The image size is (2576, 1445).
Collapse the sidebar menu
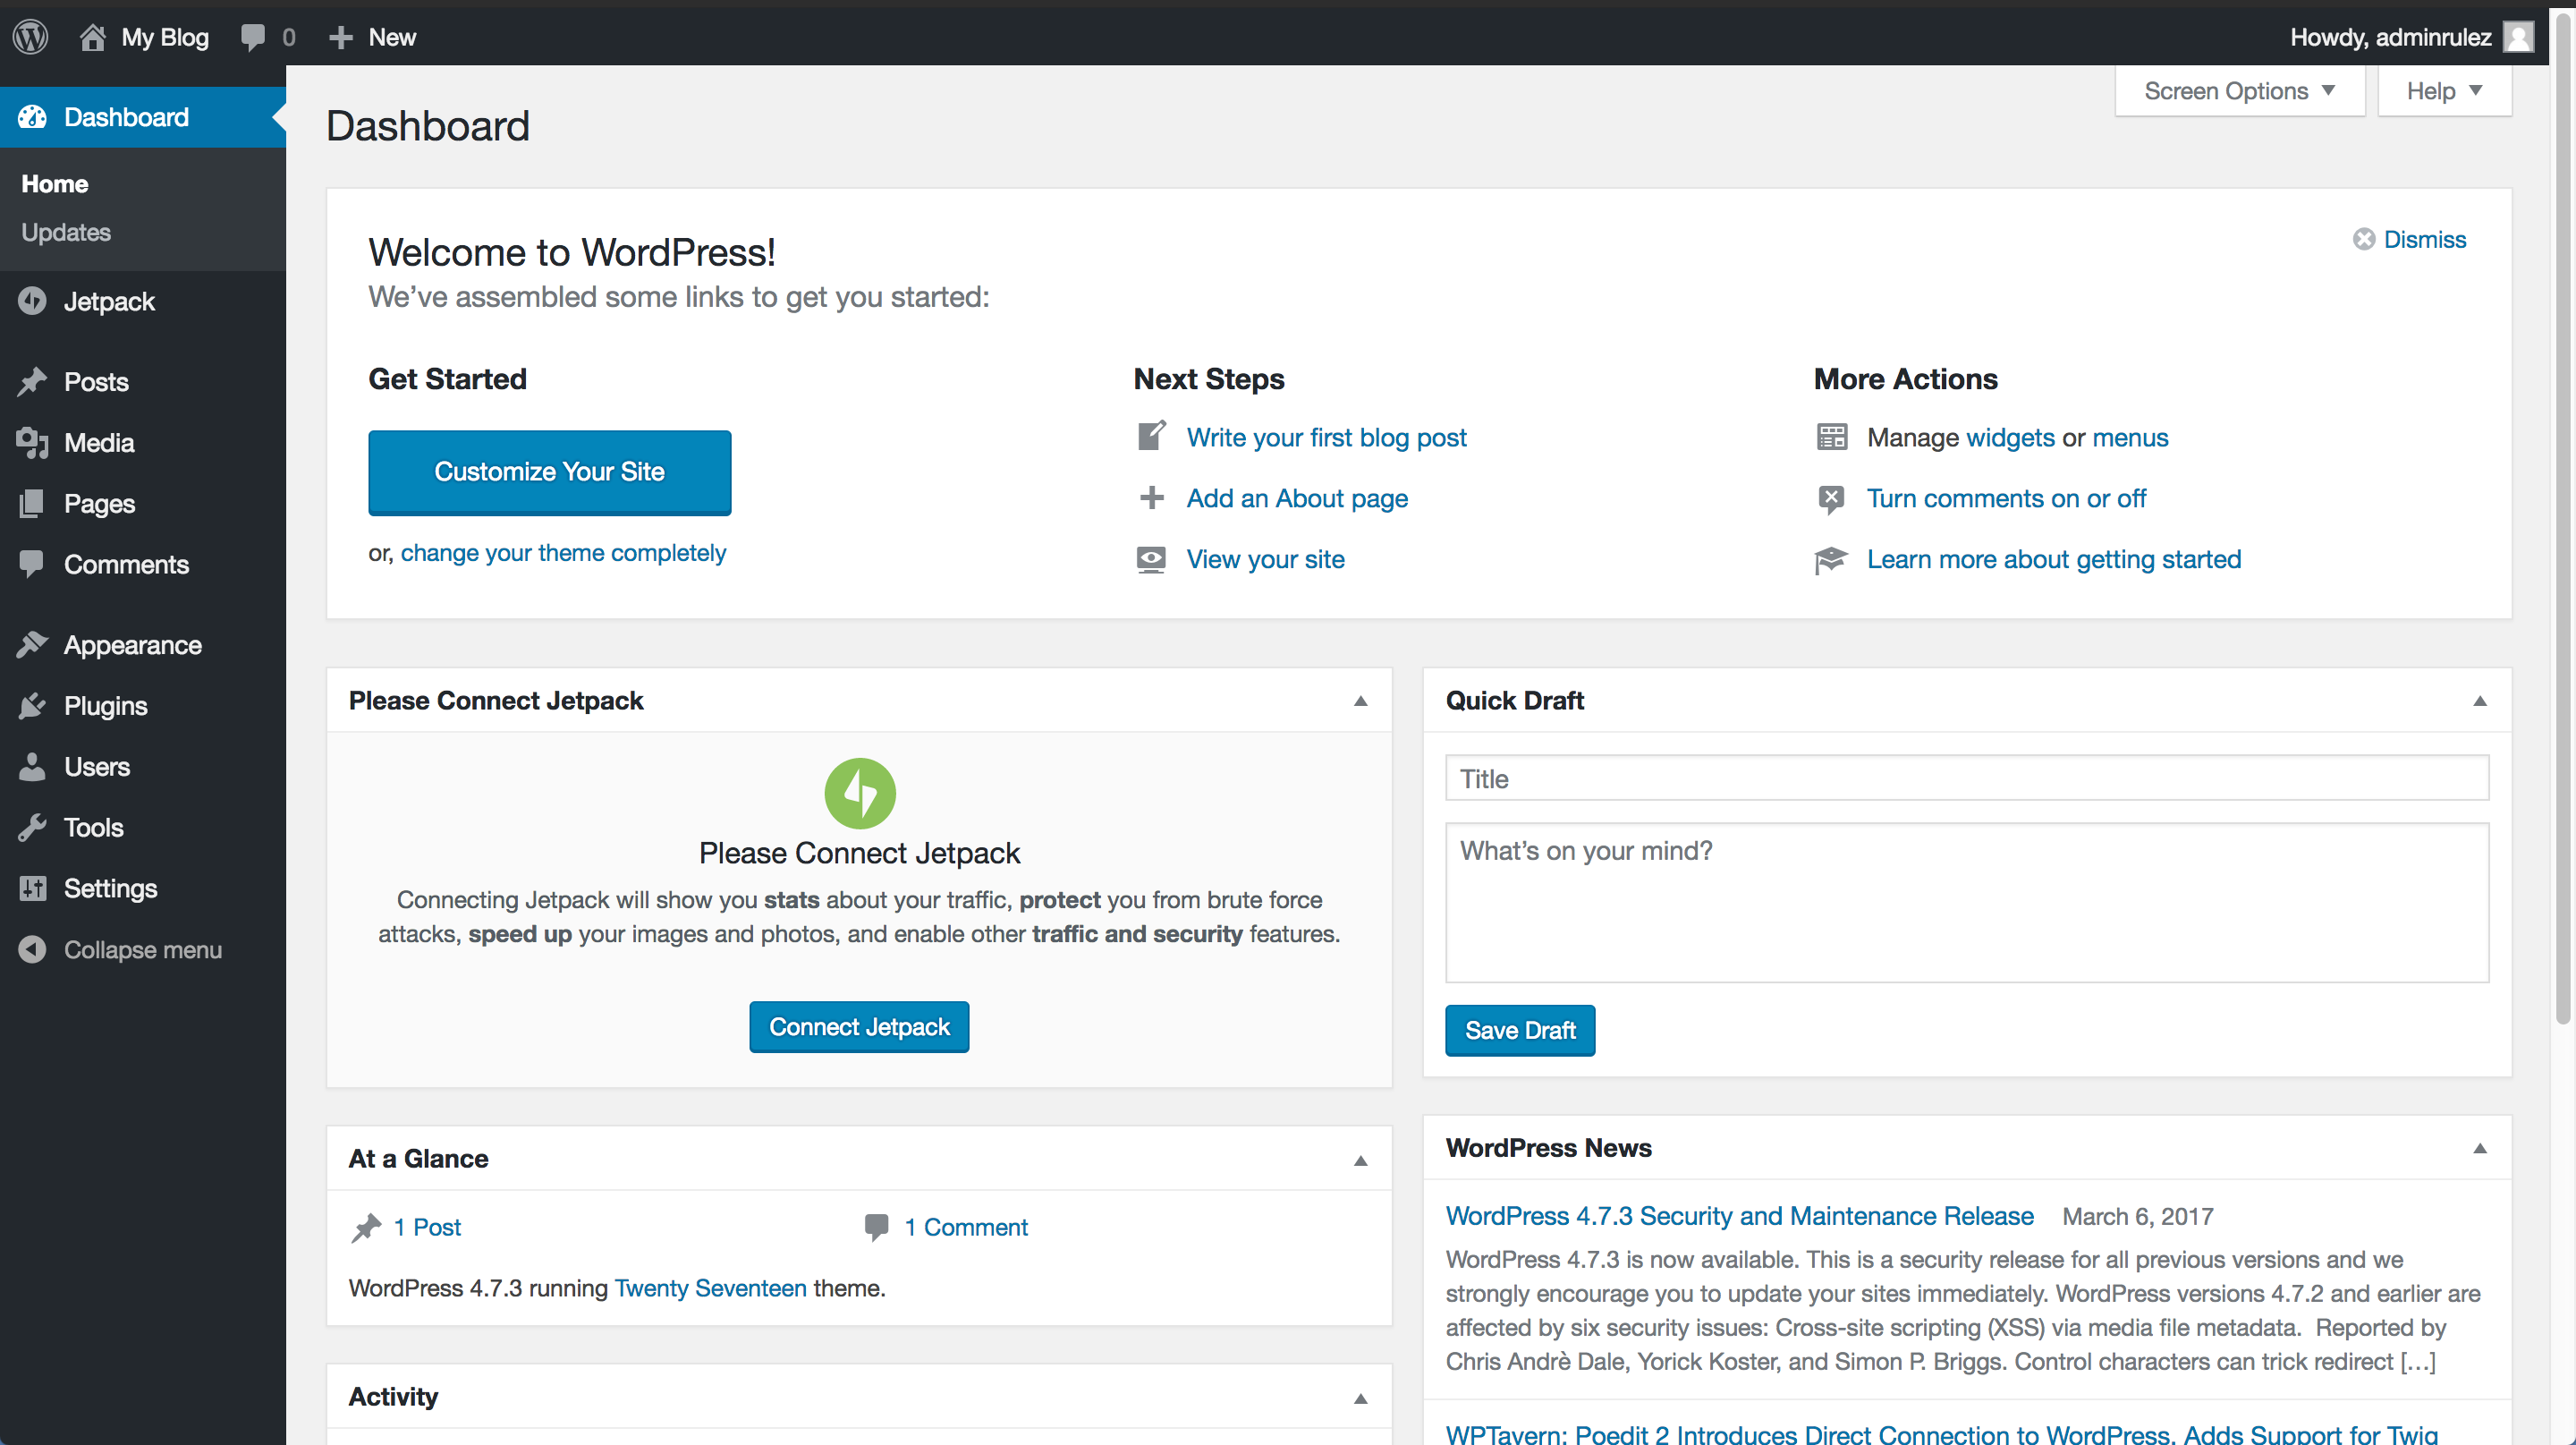142,949
